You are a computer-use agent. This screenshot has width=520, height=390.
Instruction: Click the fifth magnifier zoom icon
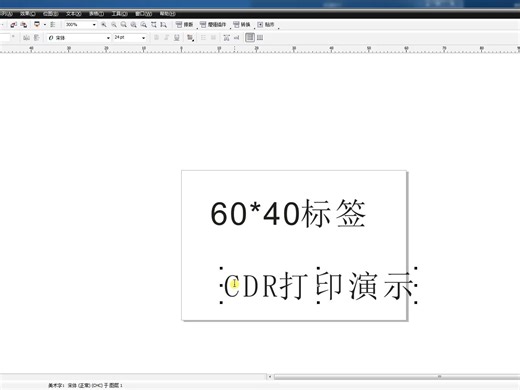pyautogui.click(x=144, y=25)
